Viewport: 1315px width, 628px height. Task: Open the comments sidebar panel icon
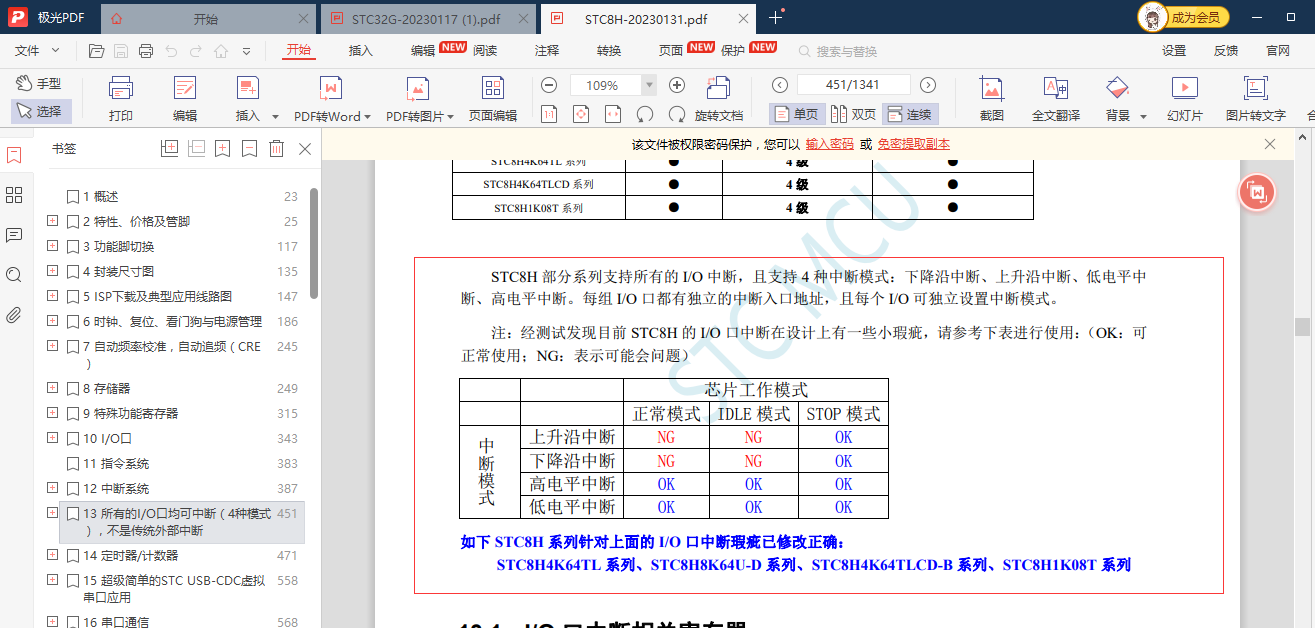click(x=14, y=235)
